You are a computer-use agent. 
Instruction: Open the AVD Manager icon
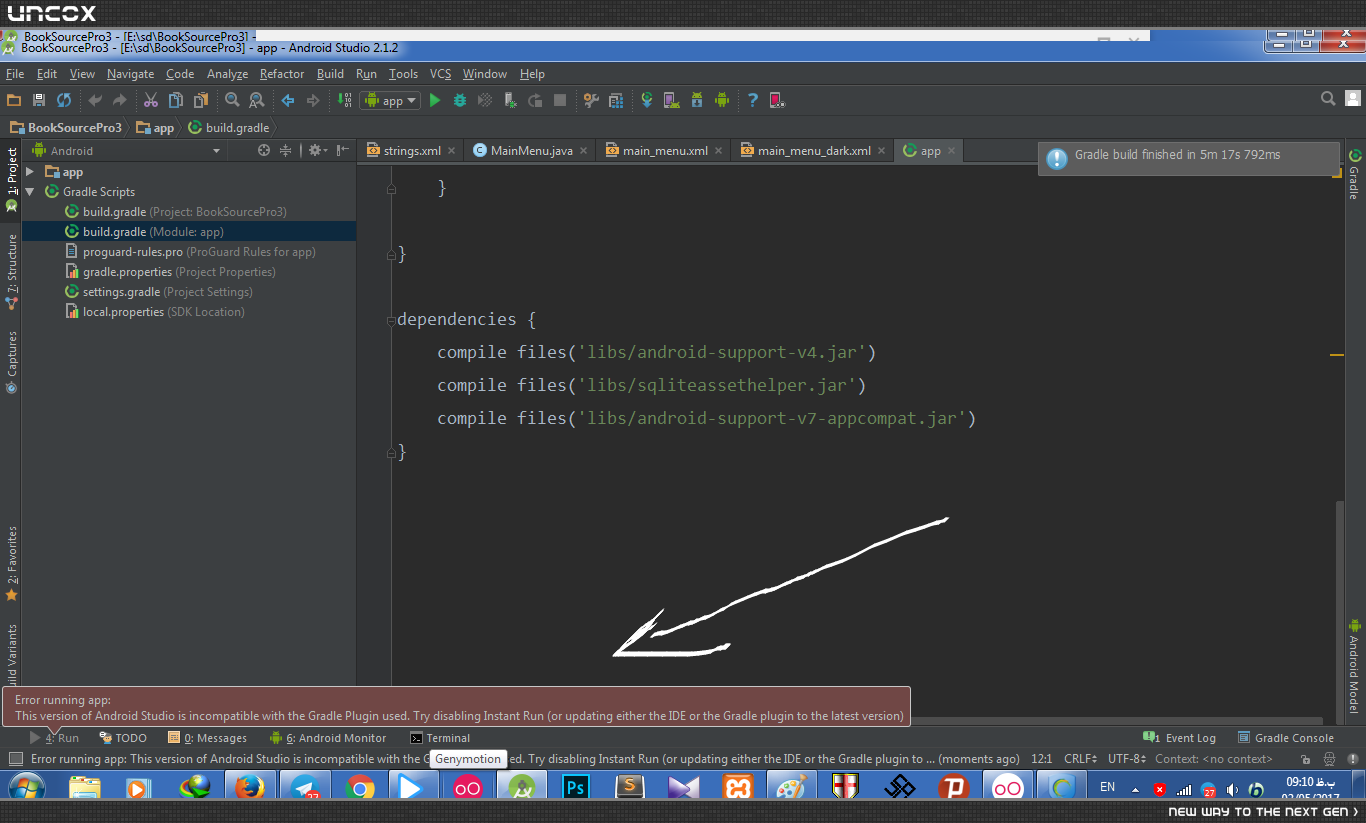(x=672, y=100)
